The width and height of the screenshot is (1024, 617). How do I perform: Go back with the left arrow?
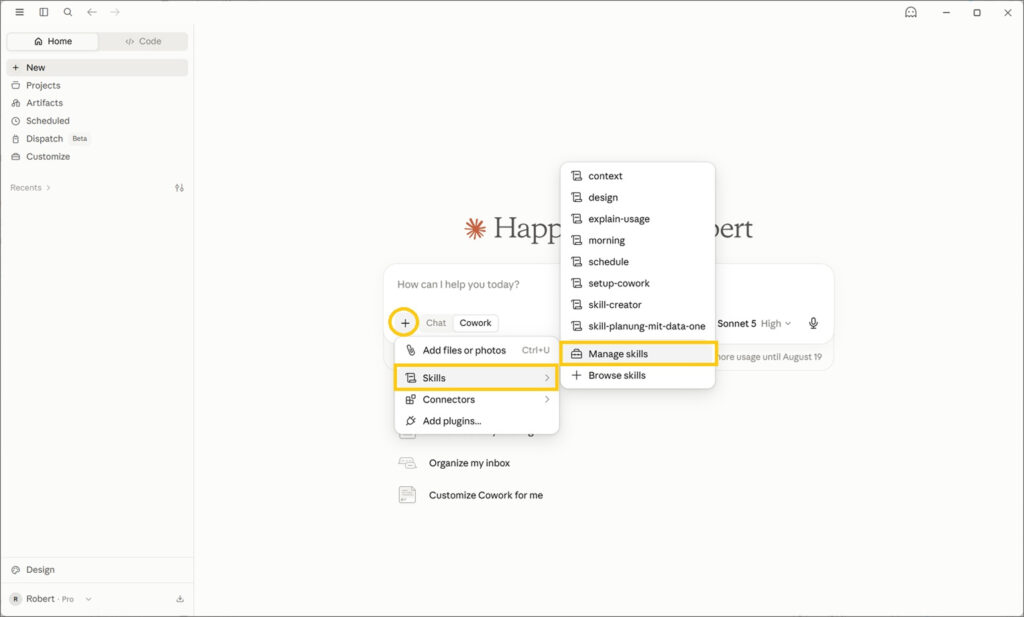92,12
